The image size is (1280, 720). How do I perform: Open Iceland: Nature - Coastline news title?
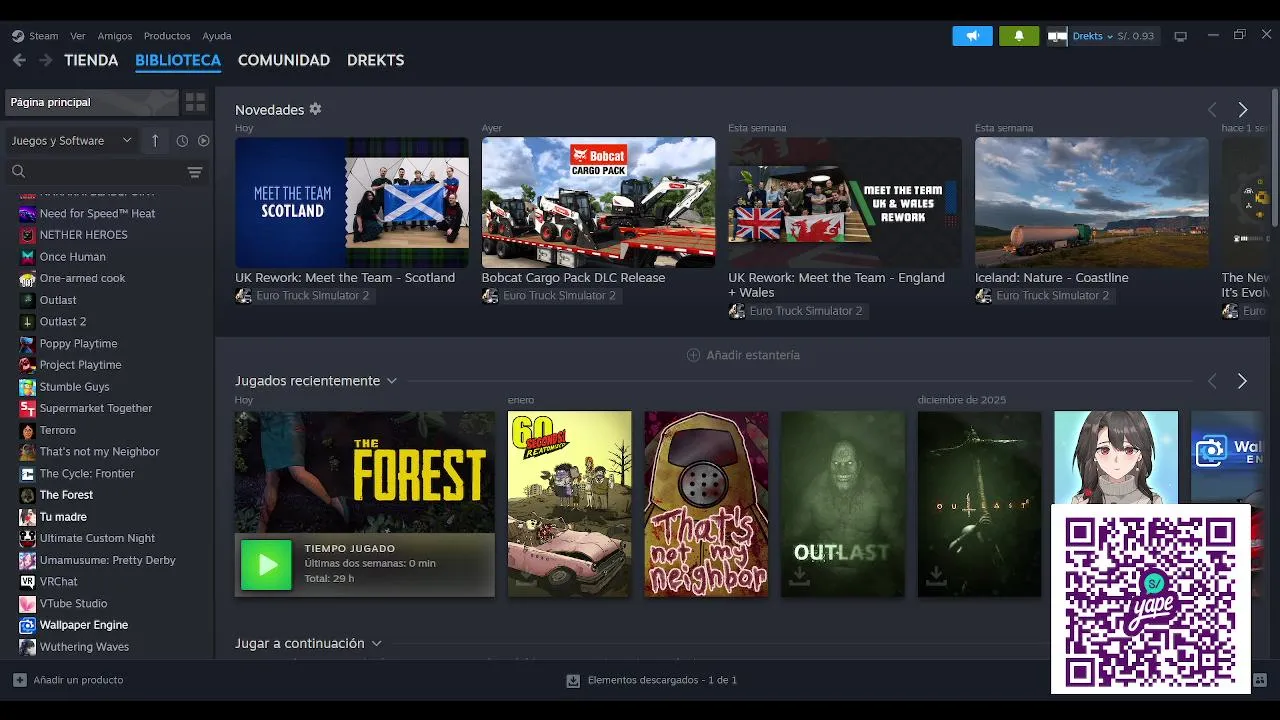(x=1051, y=278)
